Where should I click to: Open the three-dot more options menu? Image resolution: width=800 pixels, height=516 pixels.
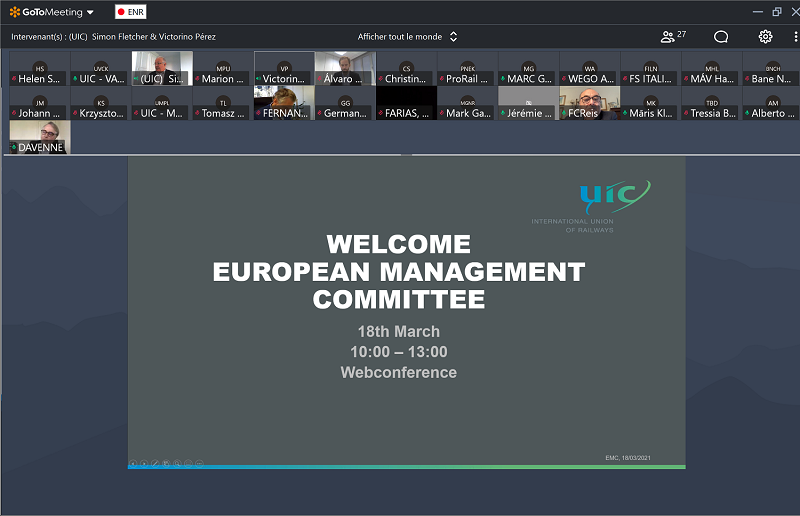[x=795, y=37]
